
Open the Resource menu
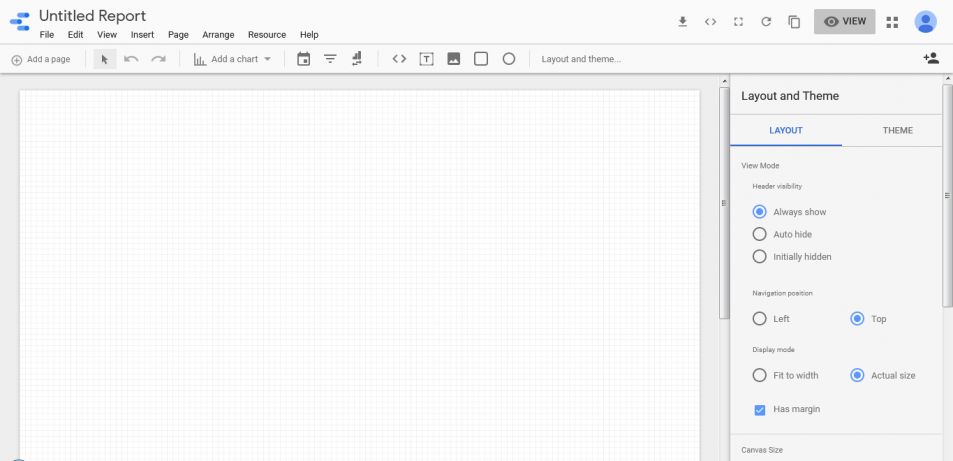tap(267, 35)
